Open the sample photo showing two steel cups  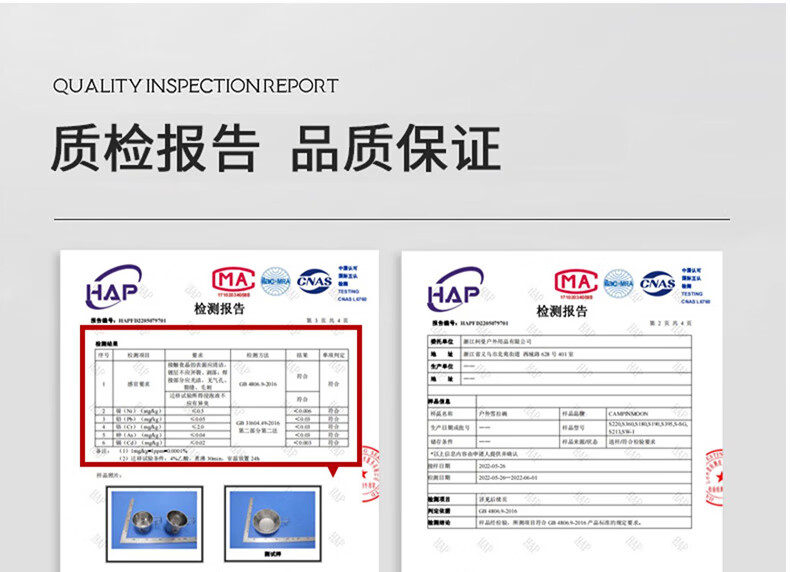tap(155, 524)
